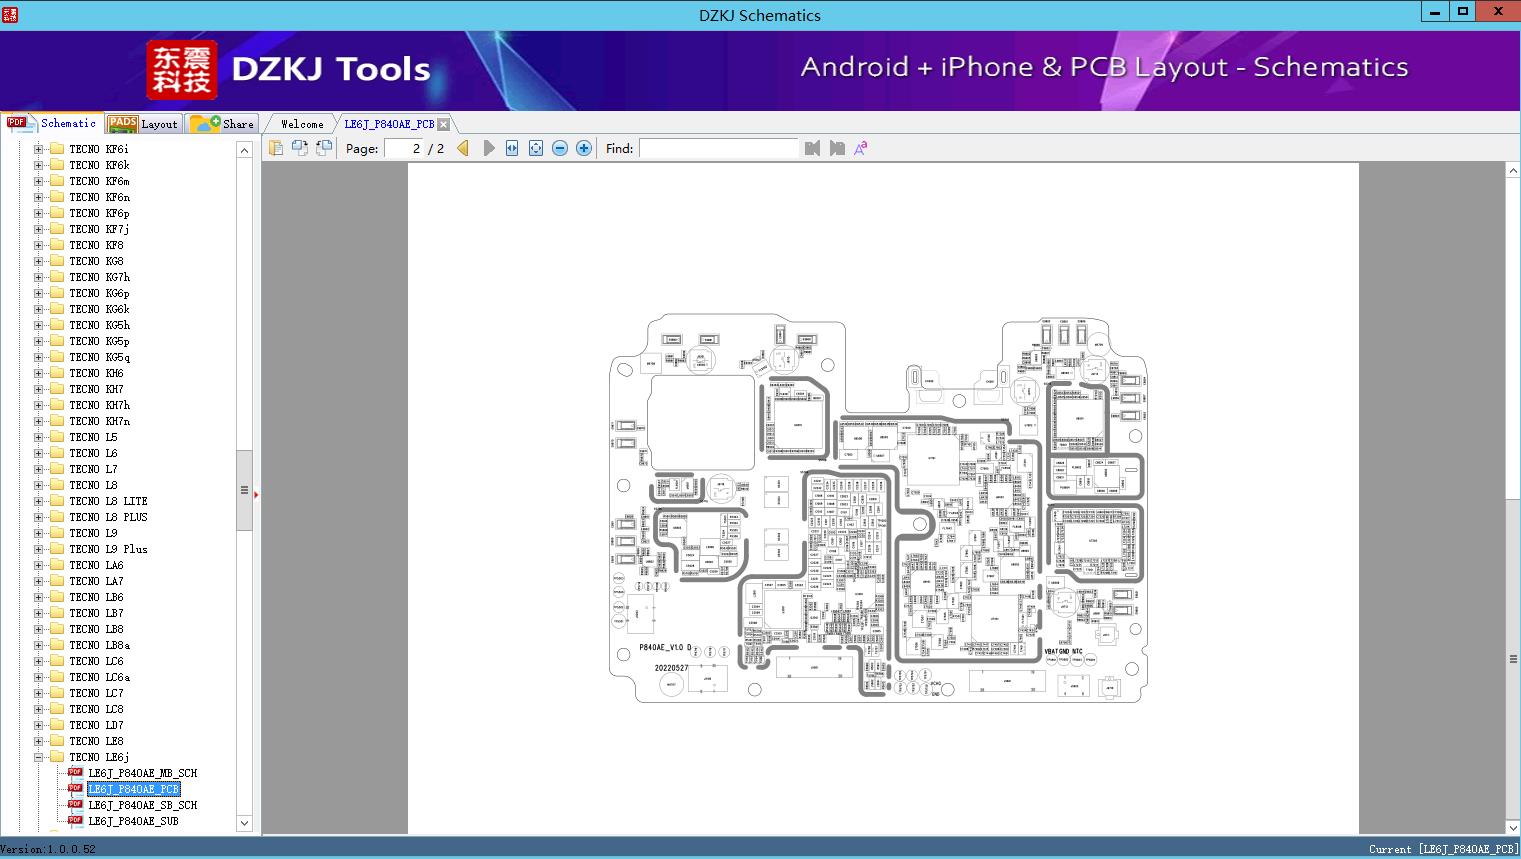This screenshot has height=859, width=1521.
Task: Open LE6J_P840AE_SB_SCH file
Action: click(142, 805)
